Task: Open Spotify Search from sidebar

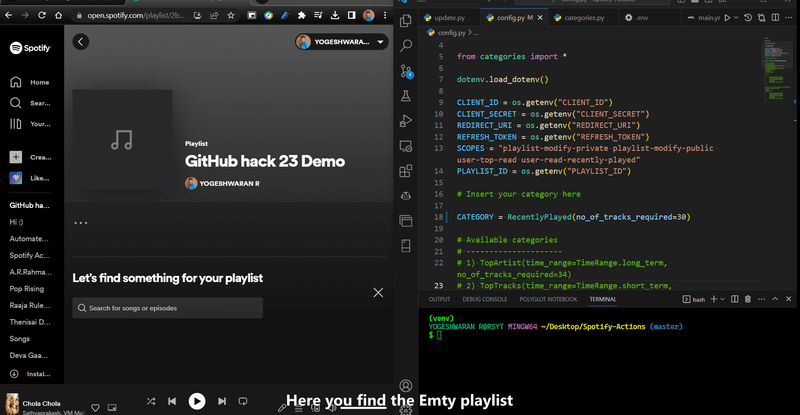Action: tap(16, 103)
